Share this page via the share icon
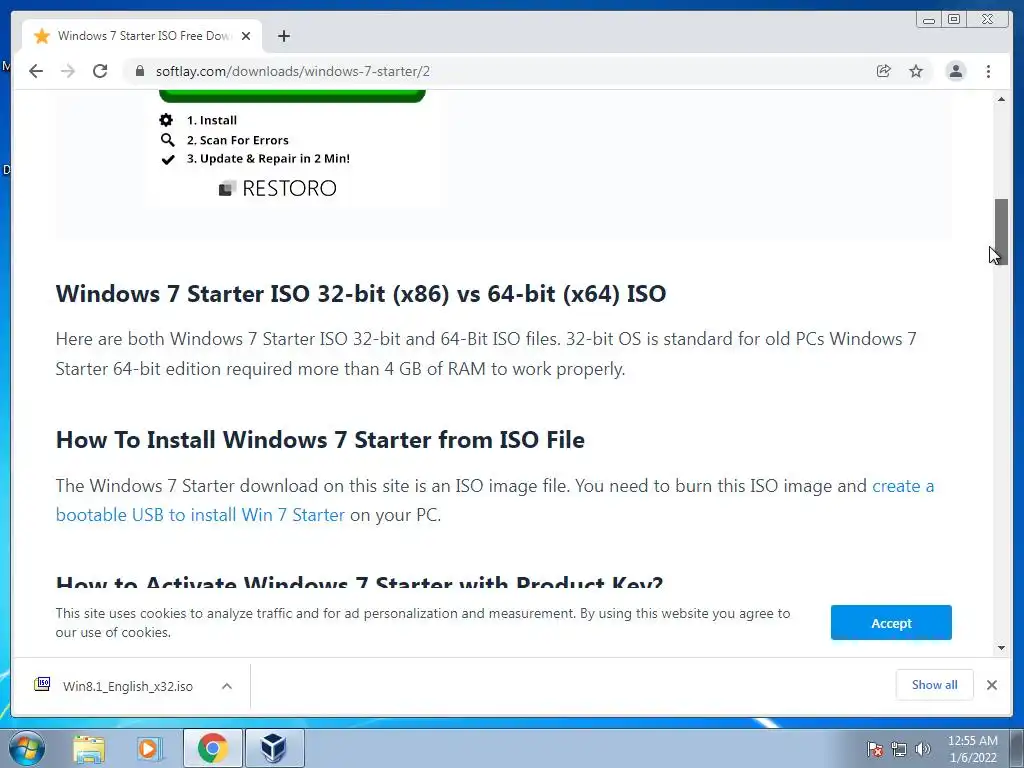 (883, 71)
